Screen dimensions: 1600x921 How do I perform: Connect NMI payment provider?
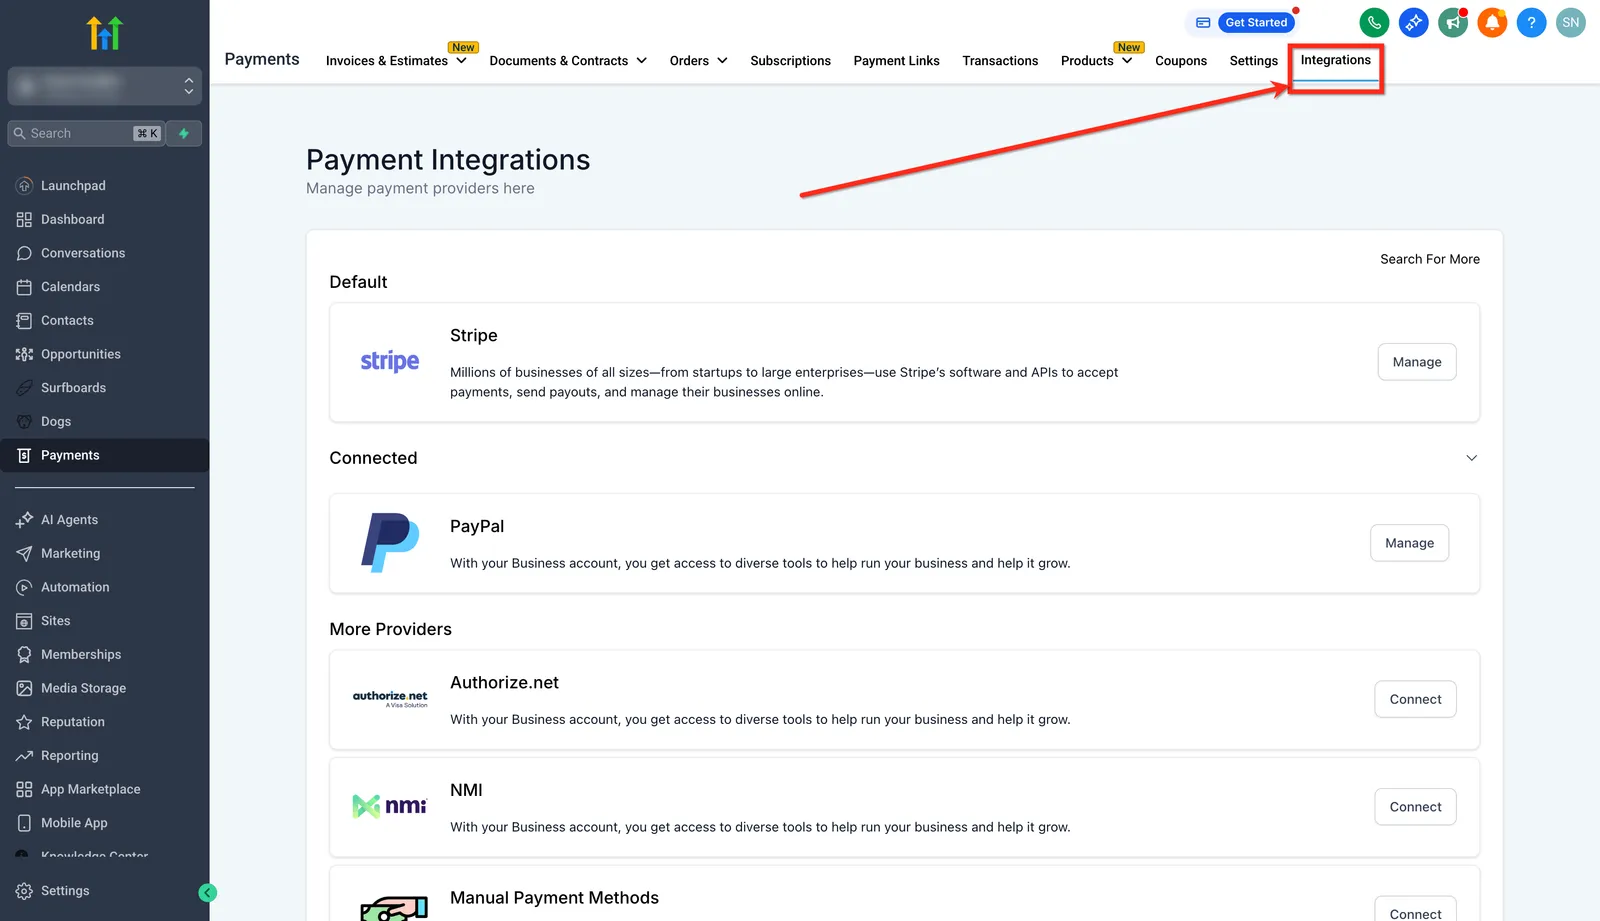[1415, 807]
